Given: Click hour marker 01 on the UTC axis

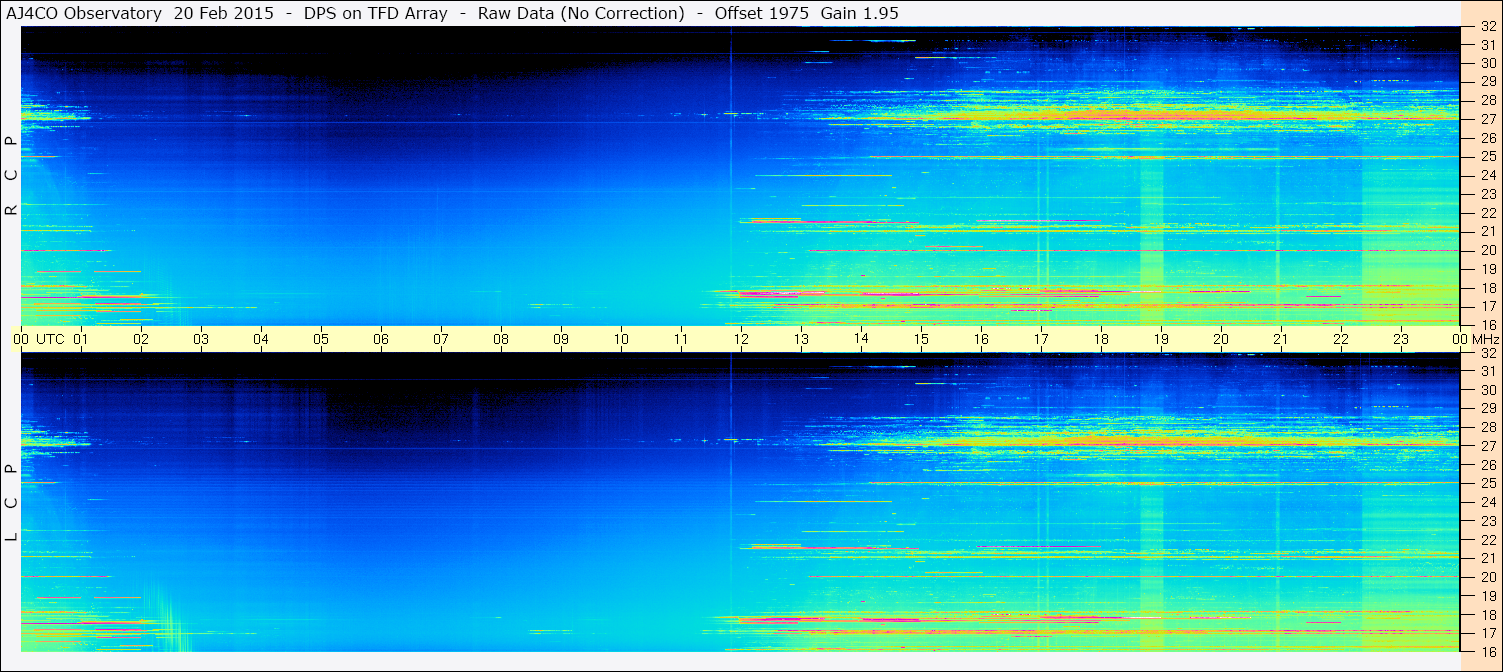Looking at the screenshot, I should click(x=81, y=339).
